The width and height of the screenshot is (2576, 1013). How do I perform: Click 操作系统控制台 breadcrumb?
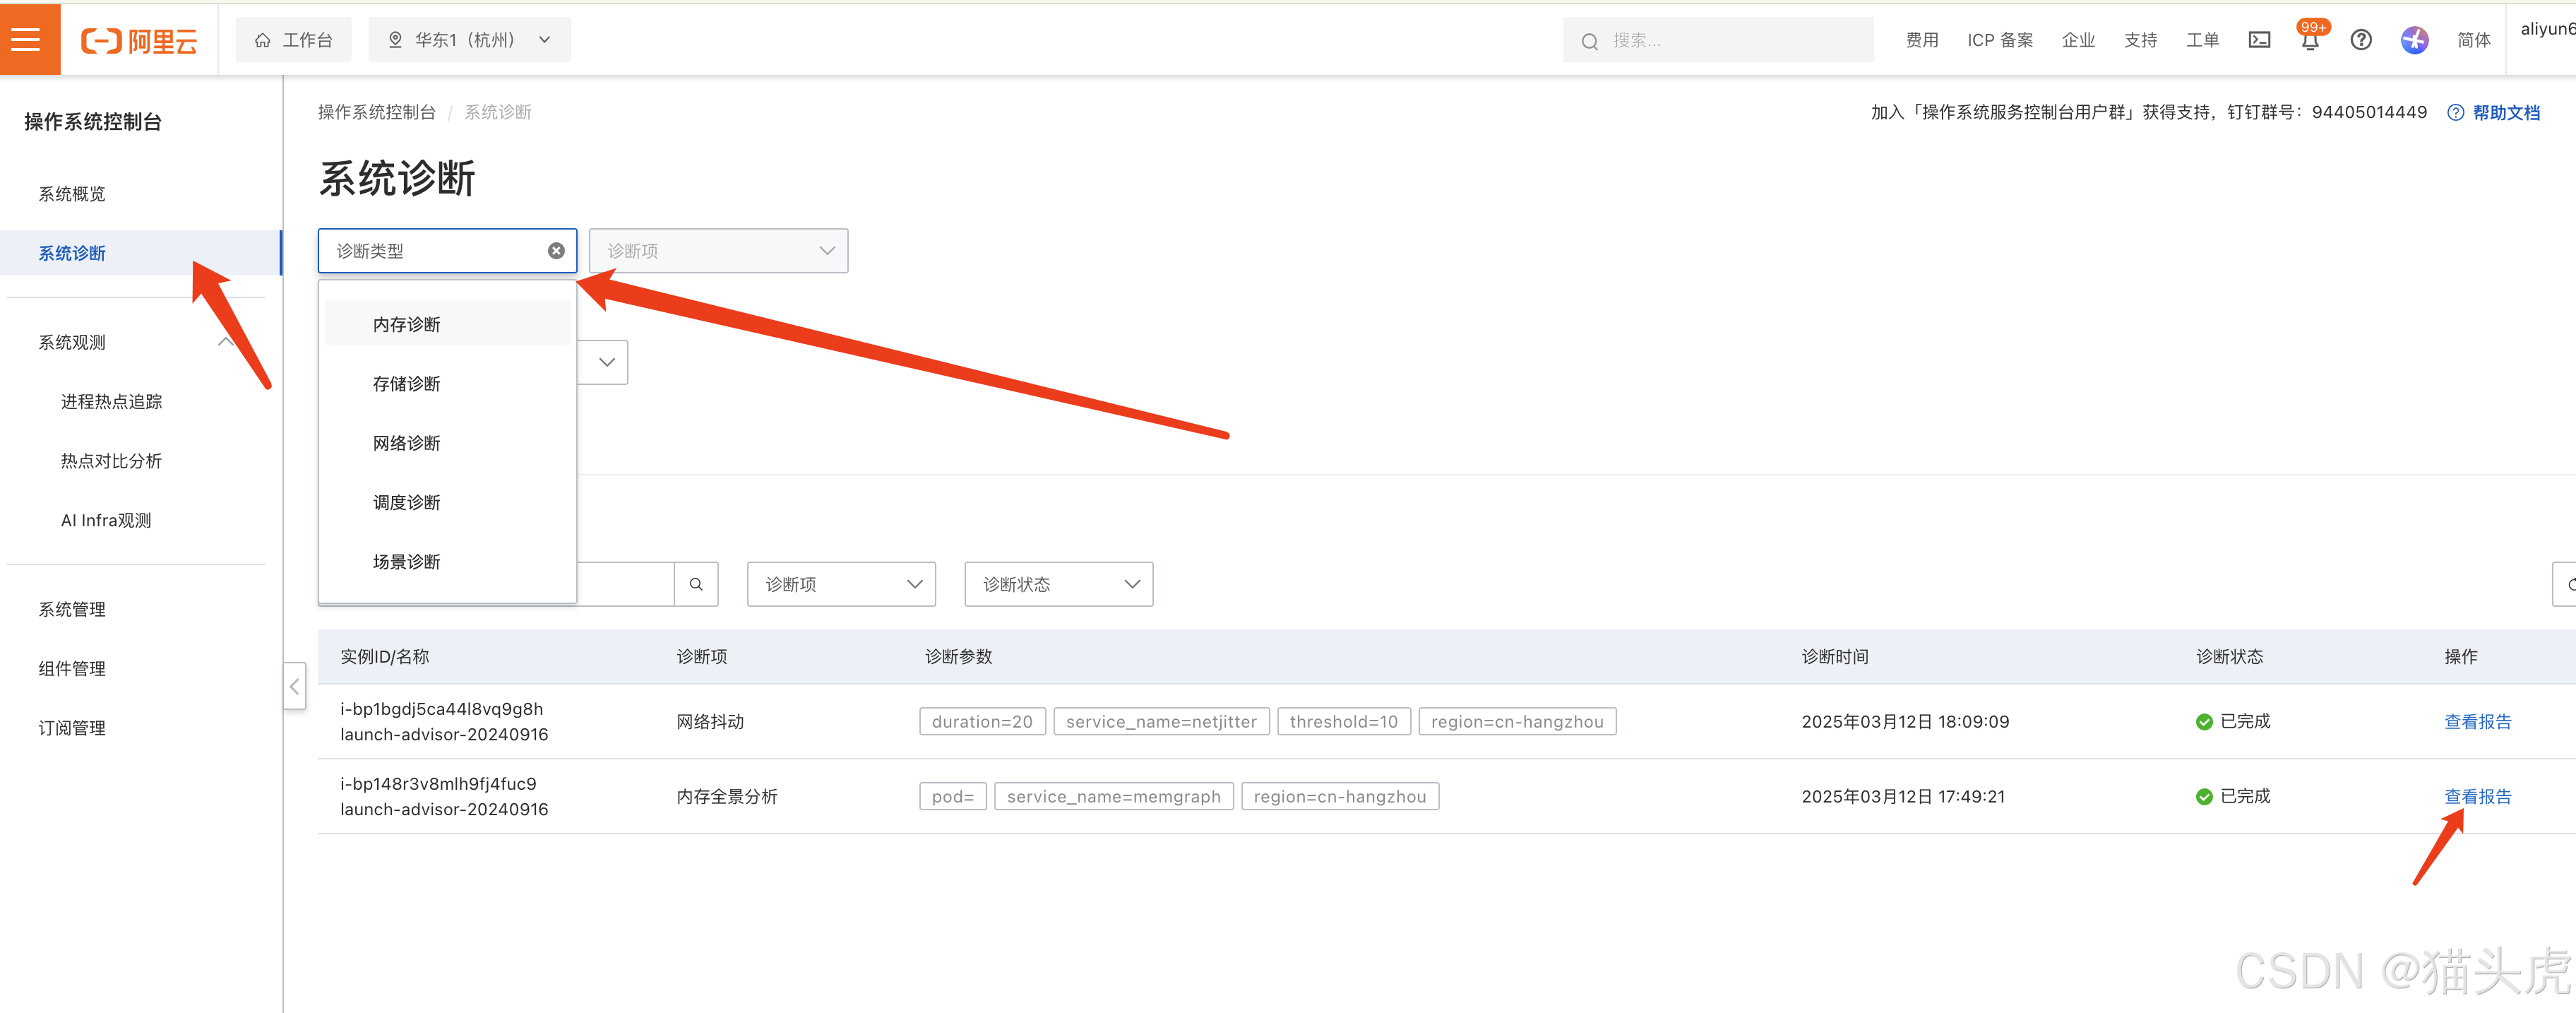[x=376, y=112]
